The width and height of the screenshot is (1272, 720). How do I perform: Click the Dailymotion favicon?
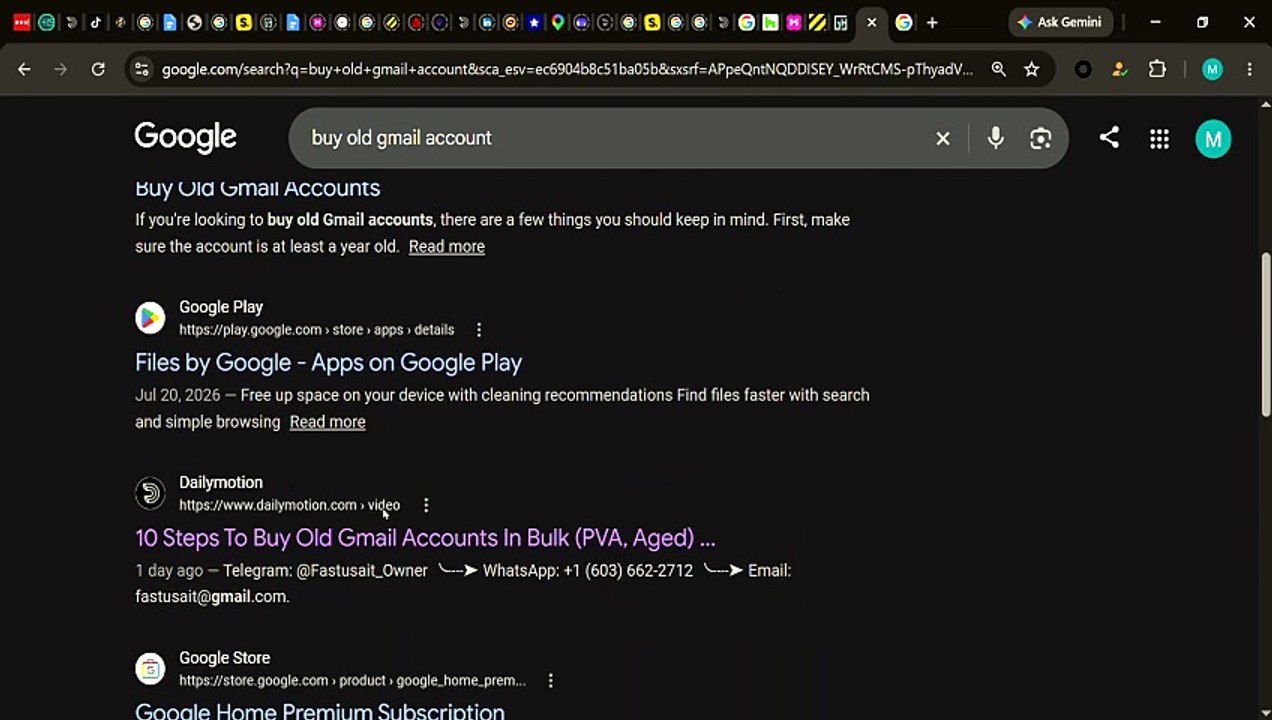(x=150, y=493)
